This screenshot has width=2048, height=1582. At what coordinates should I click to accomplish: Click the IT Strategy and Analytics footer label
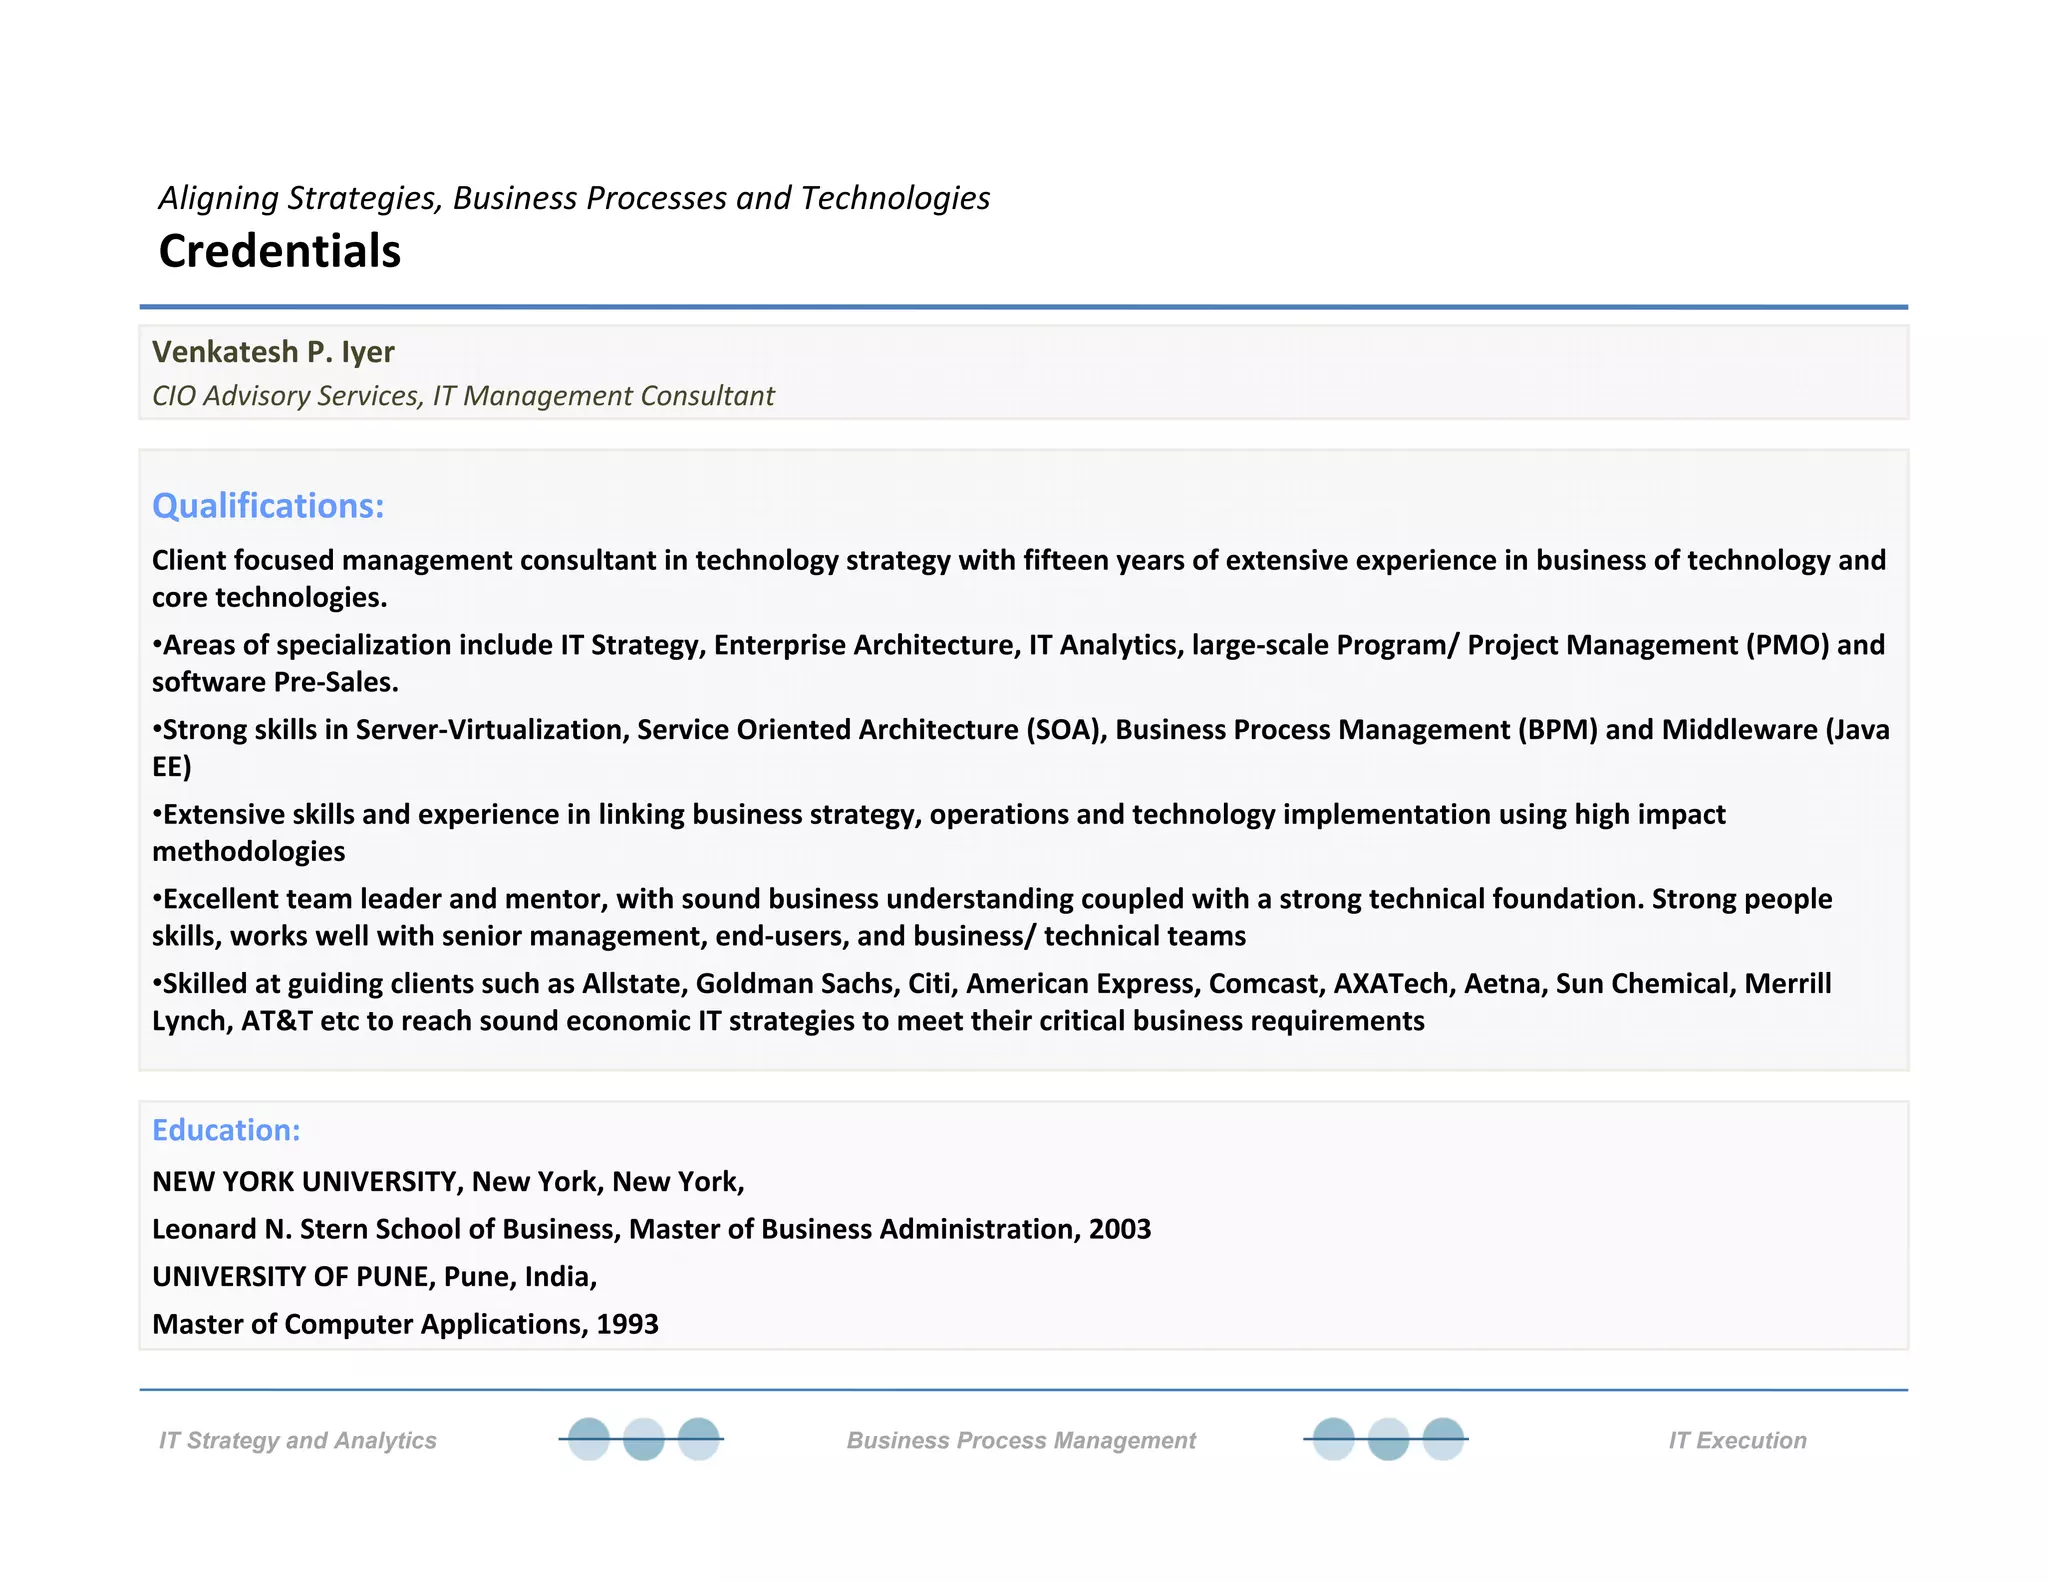[297, 1440]
